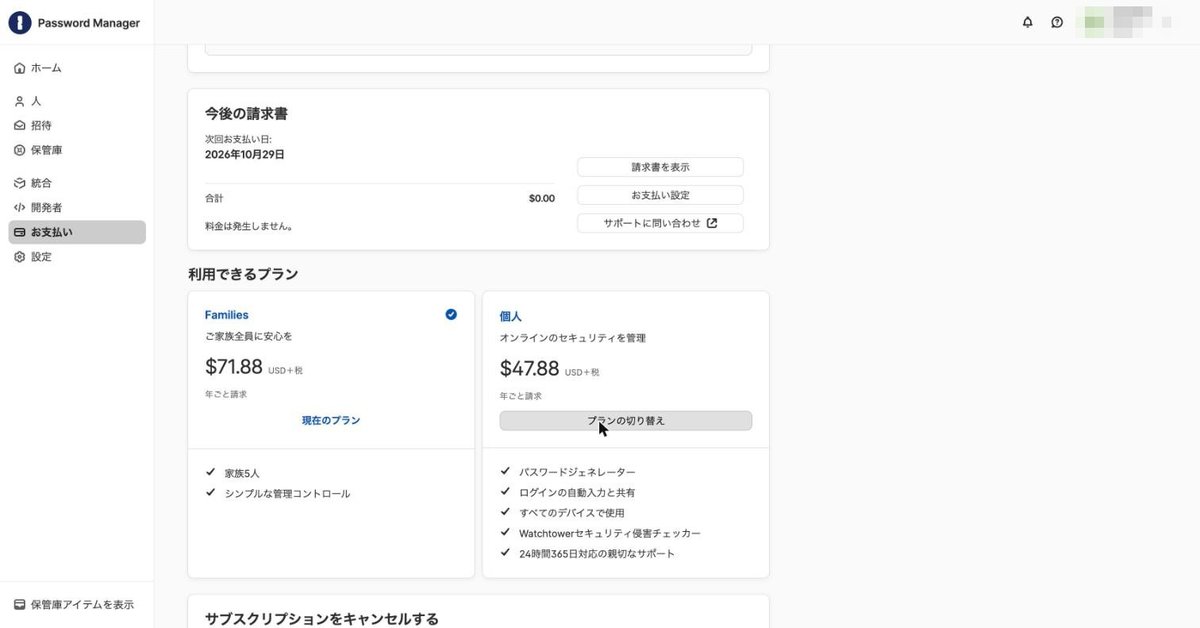This screenshot has height=628, width=1200.
Task: Open 設定 in the sidebar
Action: (x=77, y=257)
